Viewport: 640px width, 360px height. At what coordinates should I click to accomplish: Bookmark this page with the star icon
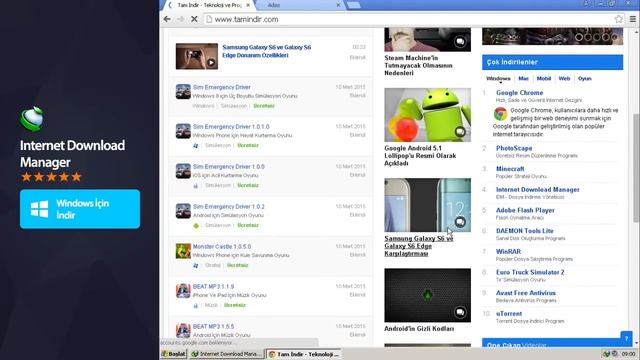[618, 19]
